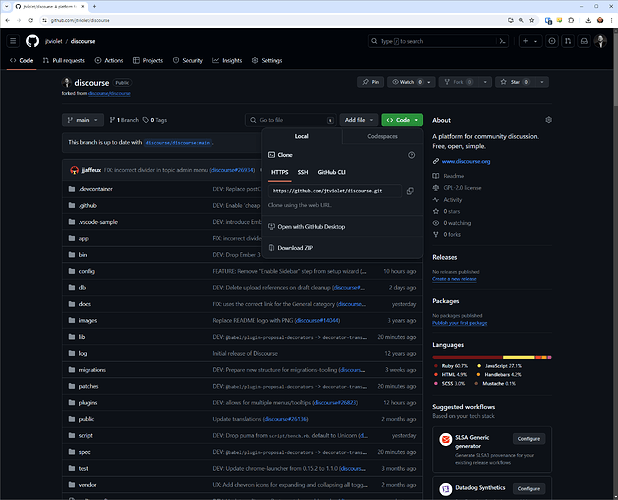Open the new tab plus button

[x=95, y=6]
